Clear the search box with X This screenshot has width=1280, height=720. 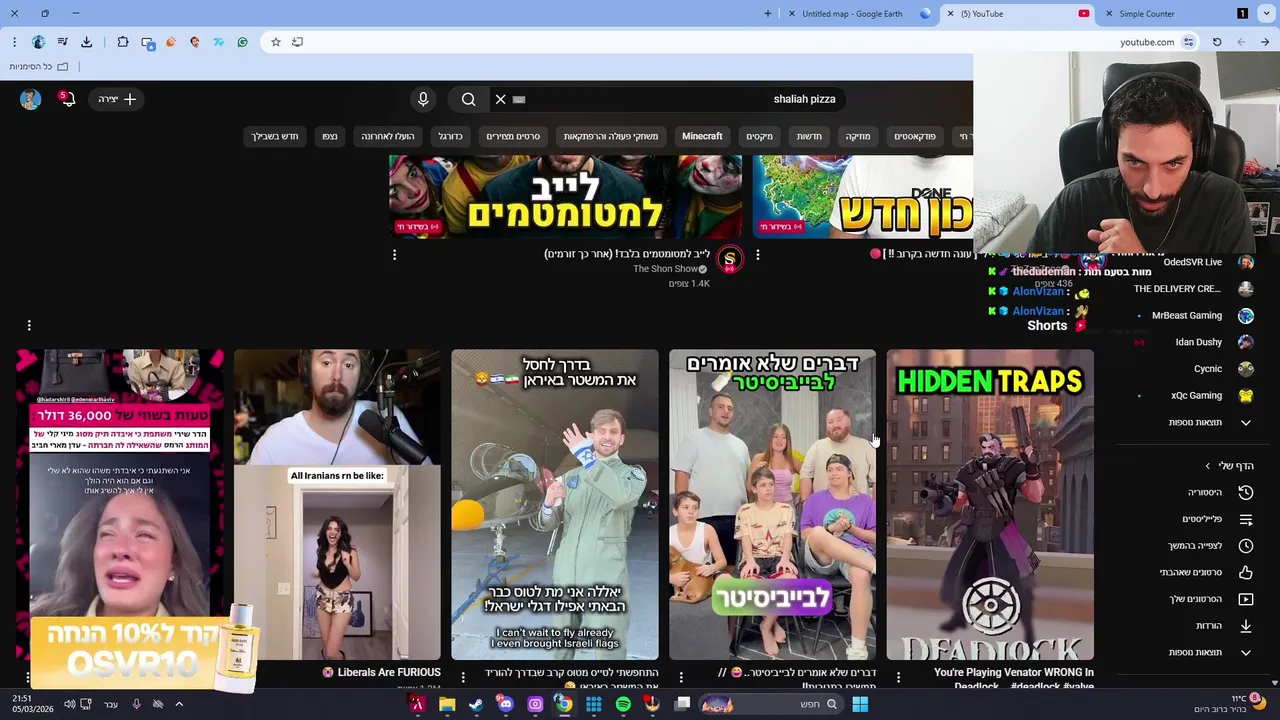coord(501,99)
